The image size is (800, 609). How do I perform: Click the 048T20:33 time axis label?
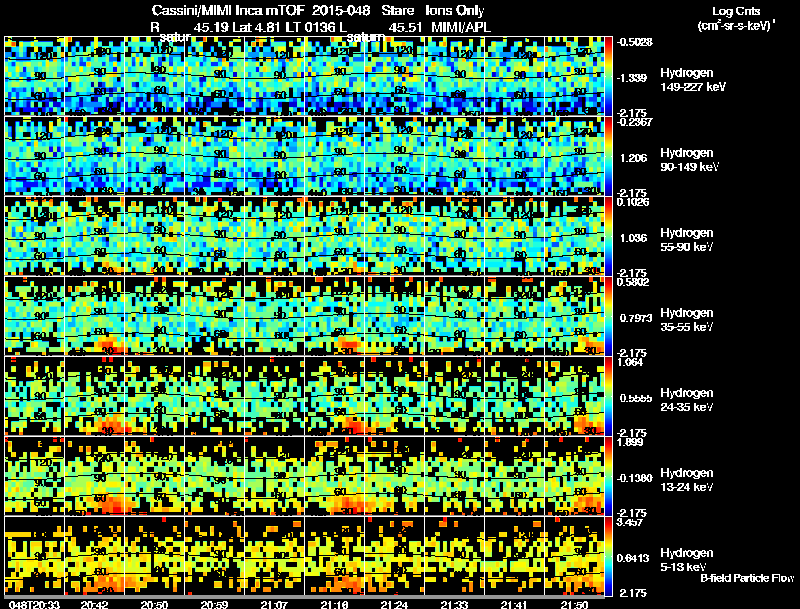34,604
